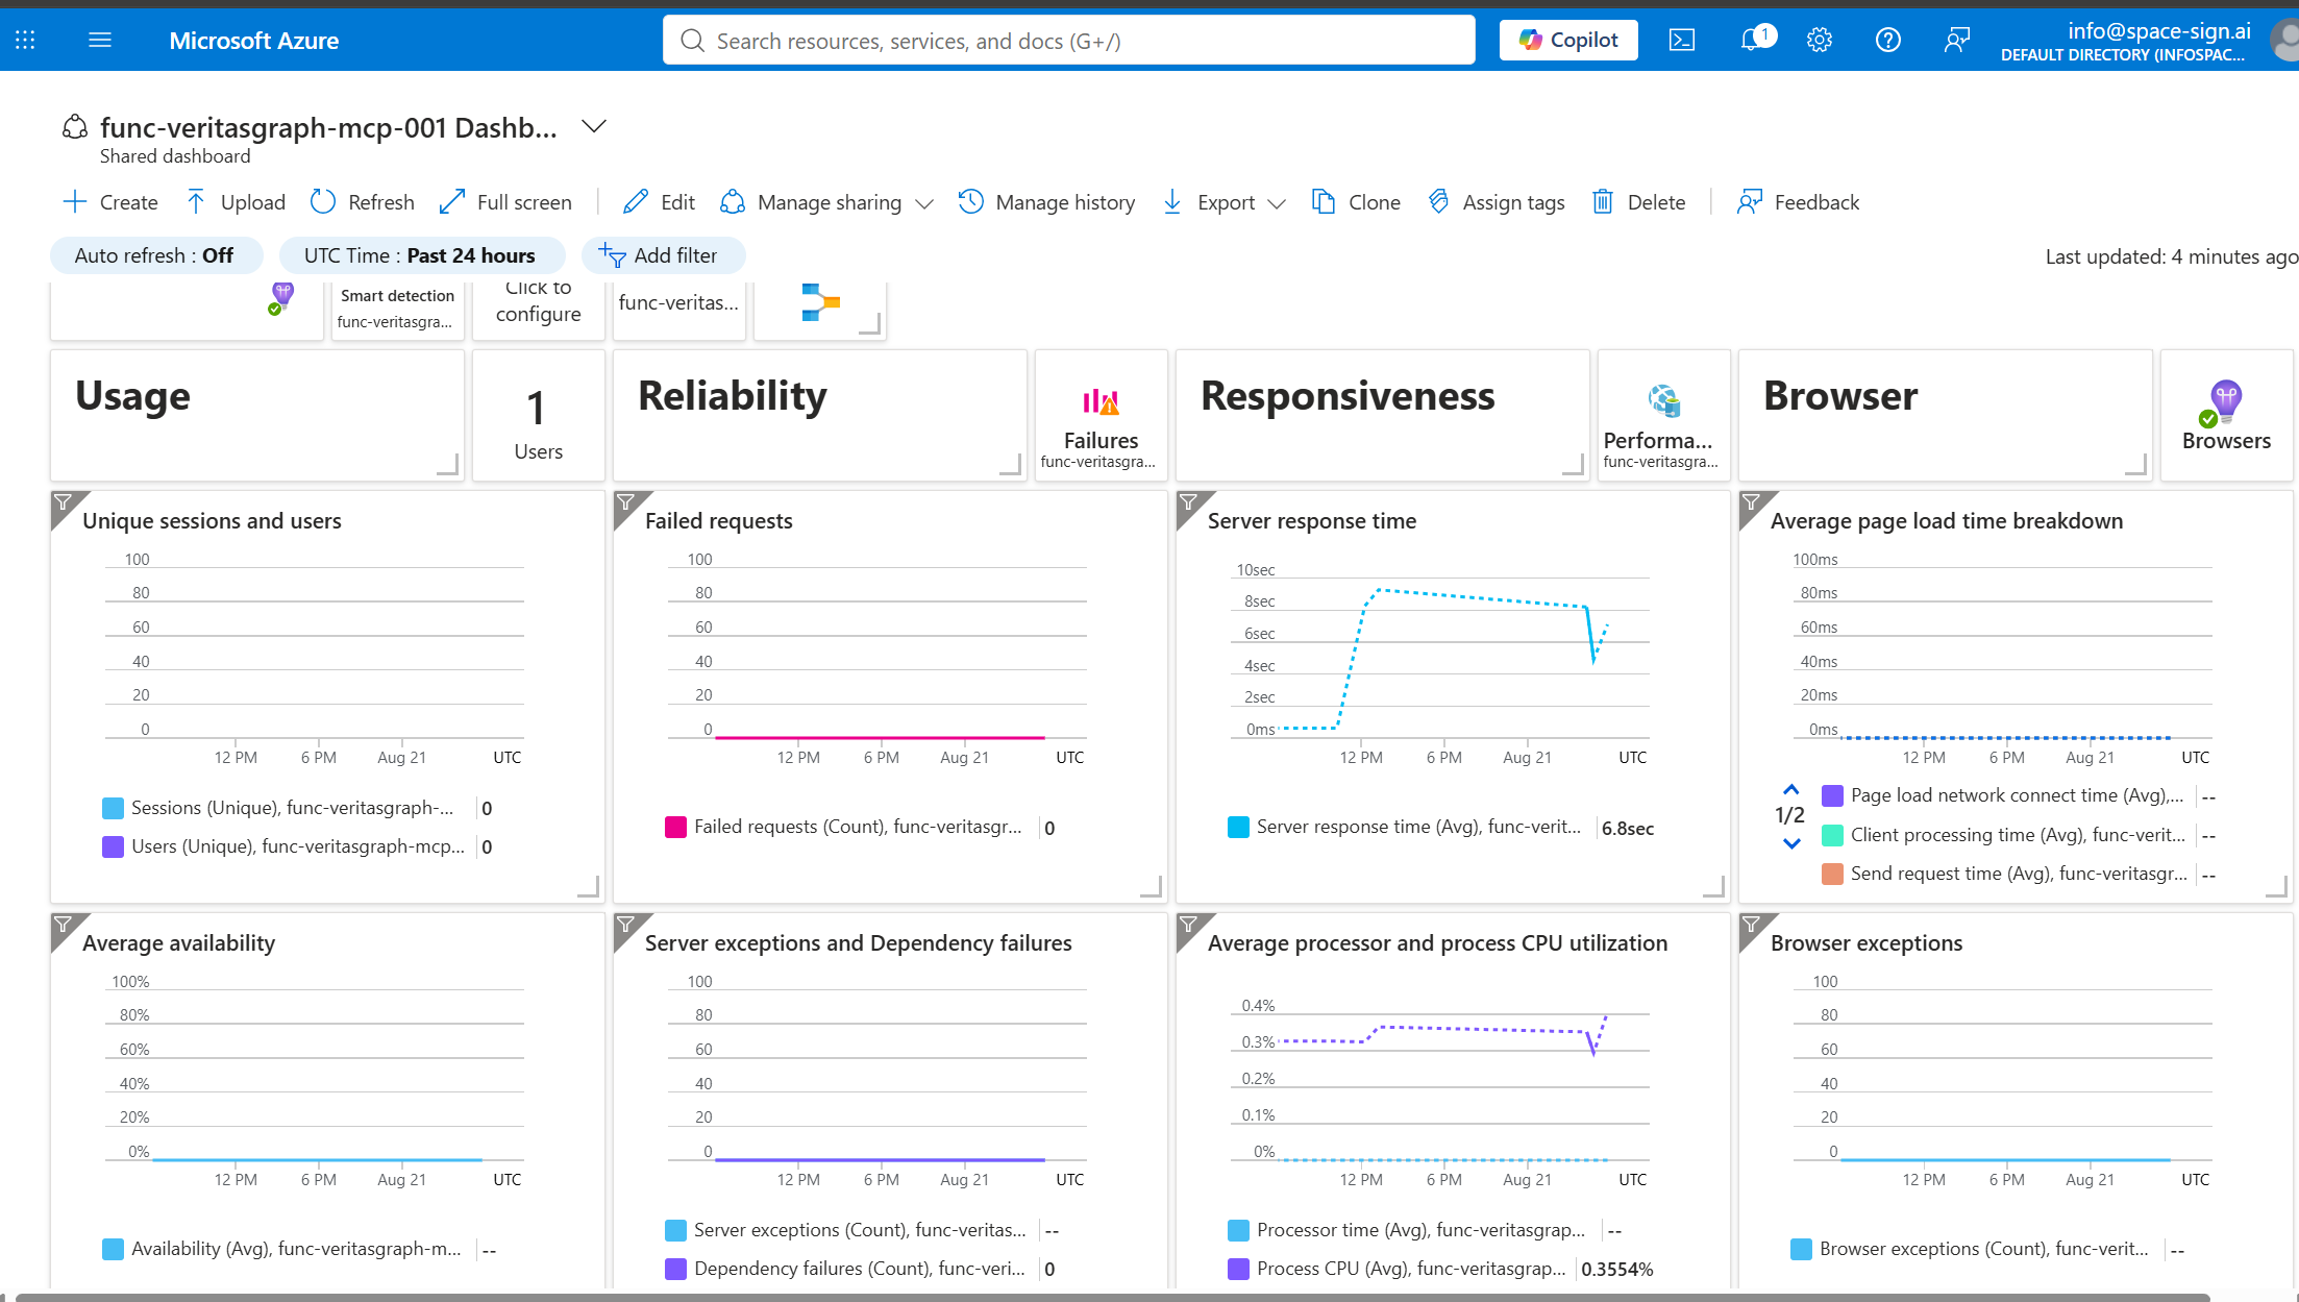This screenshot has width=2299, height=1302.
Task: Open the Failures tile icon
Action: click(x=1100, y=402)
